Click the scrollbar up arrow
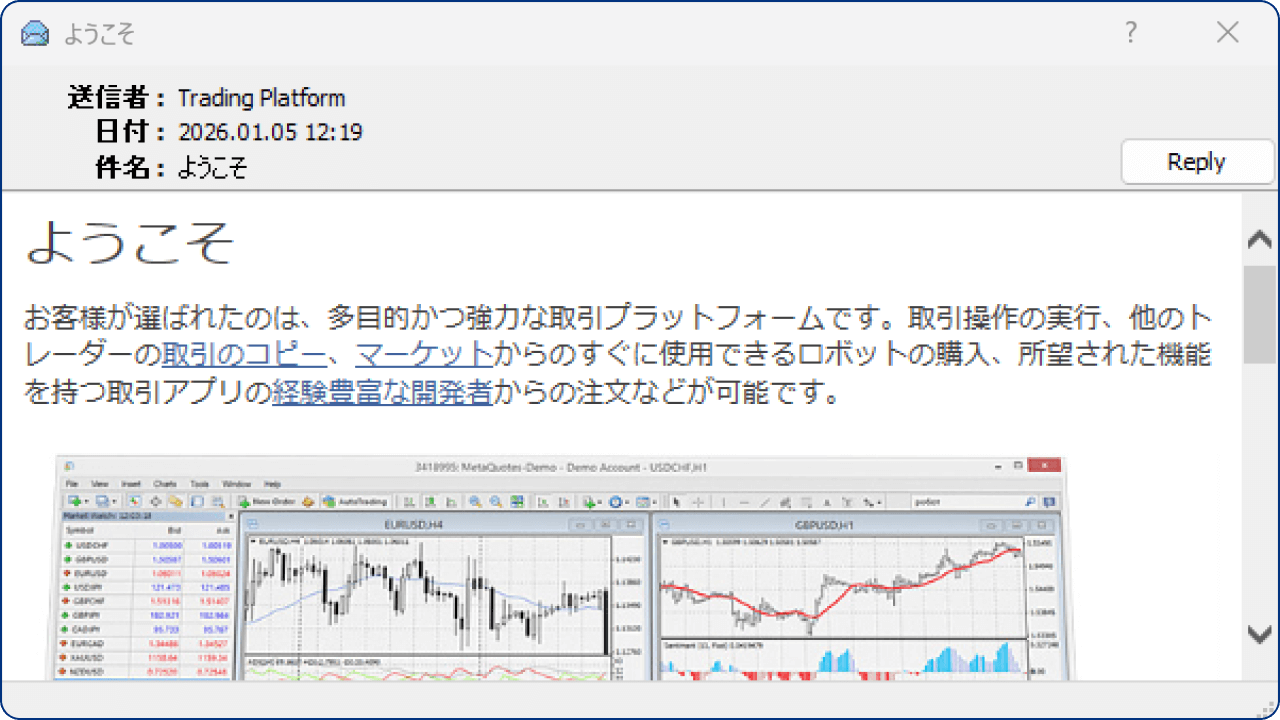Image resolution: width=1280 pixels, height=720 pixels. [1260, 239]
